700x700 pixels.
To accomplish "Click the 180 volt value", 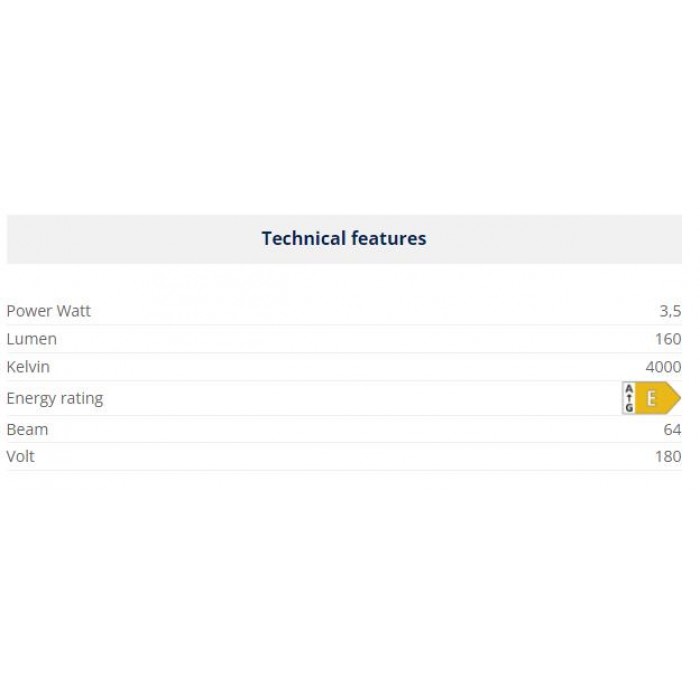I will (x=668, y=456).
